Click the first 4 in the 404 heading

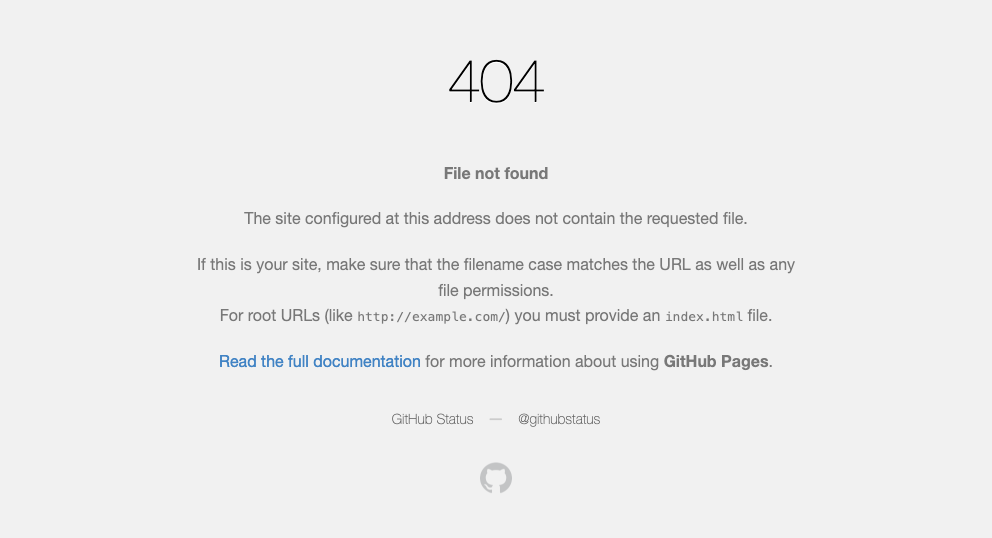(x=464, y=82)
